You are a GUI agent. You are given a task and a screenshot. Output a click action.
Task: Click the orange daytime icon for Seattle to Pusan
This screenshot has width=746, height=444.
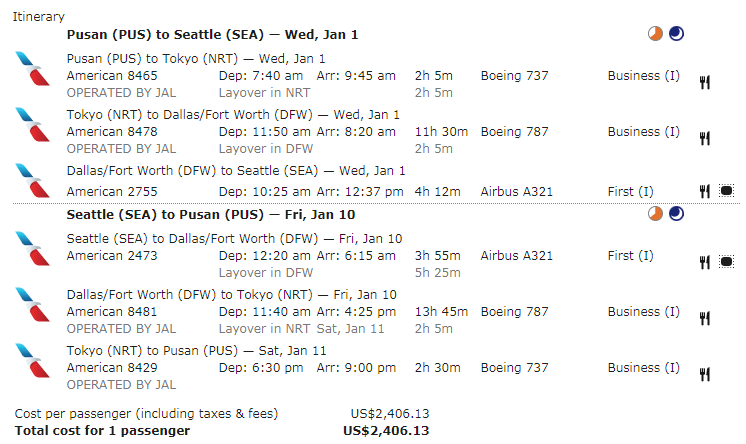(655, 214)
